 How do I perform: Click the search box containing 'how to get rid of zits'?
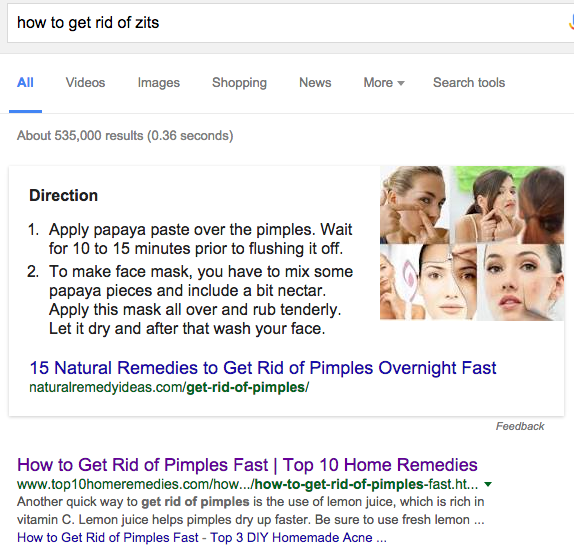click(289, 23)
